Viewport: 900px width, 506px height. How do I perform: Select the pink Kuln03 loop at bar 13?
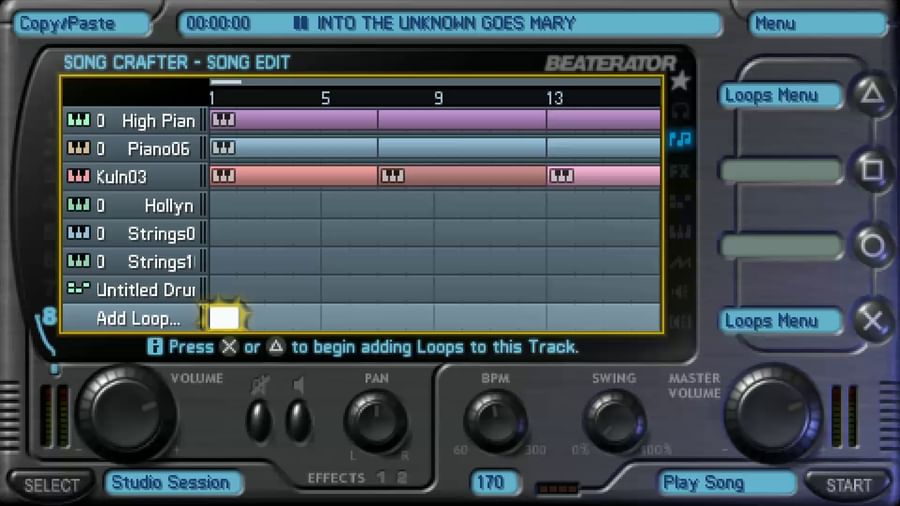pyautogui.click(x=603, y=176)
